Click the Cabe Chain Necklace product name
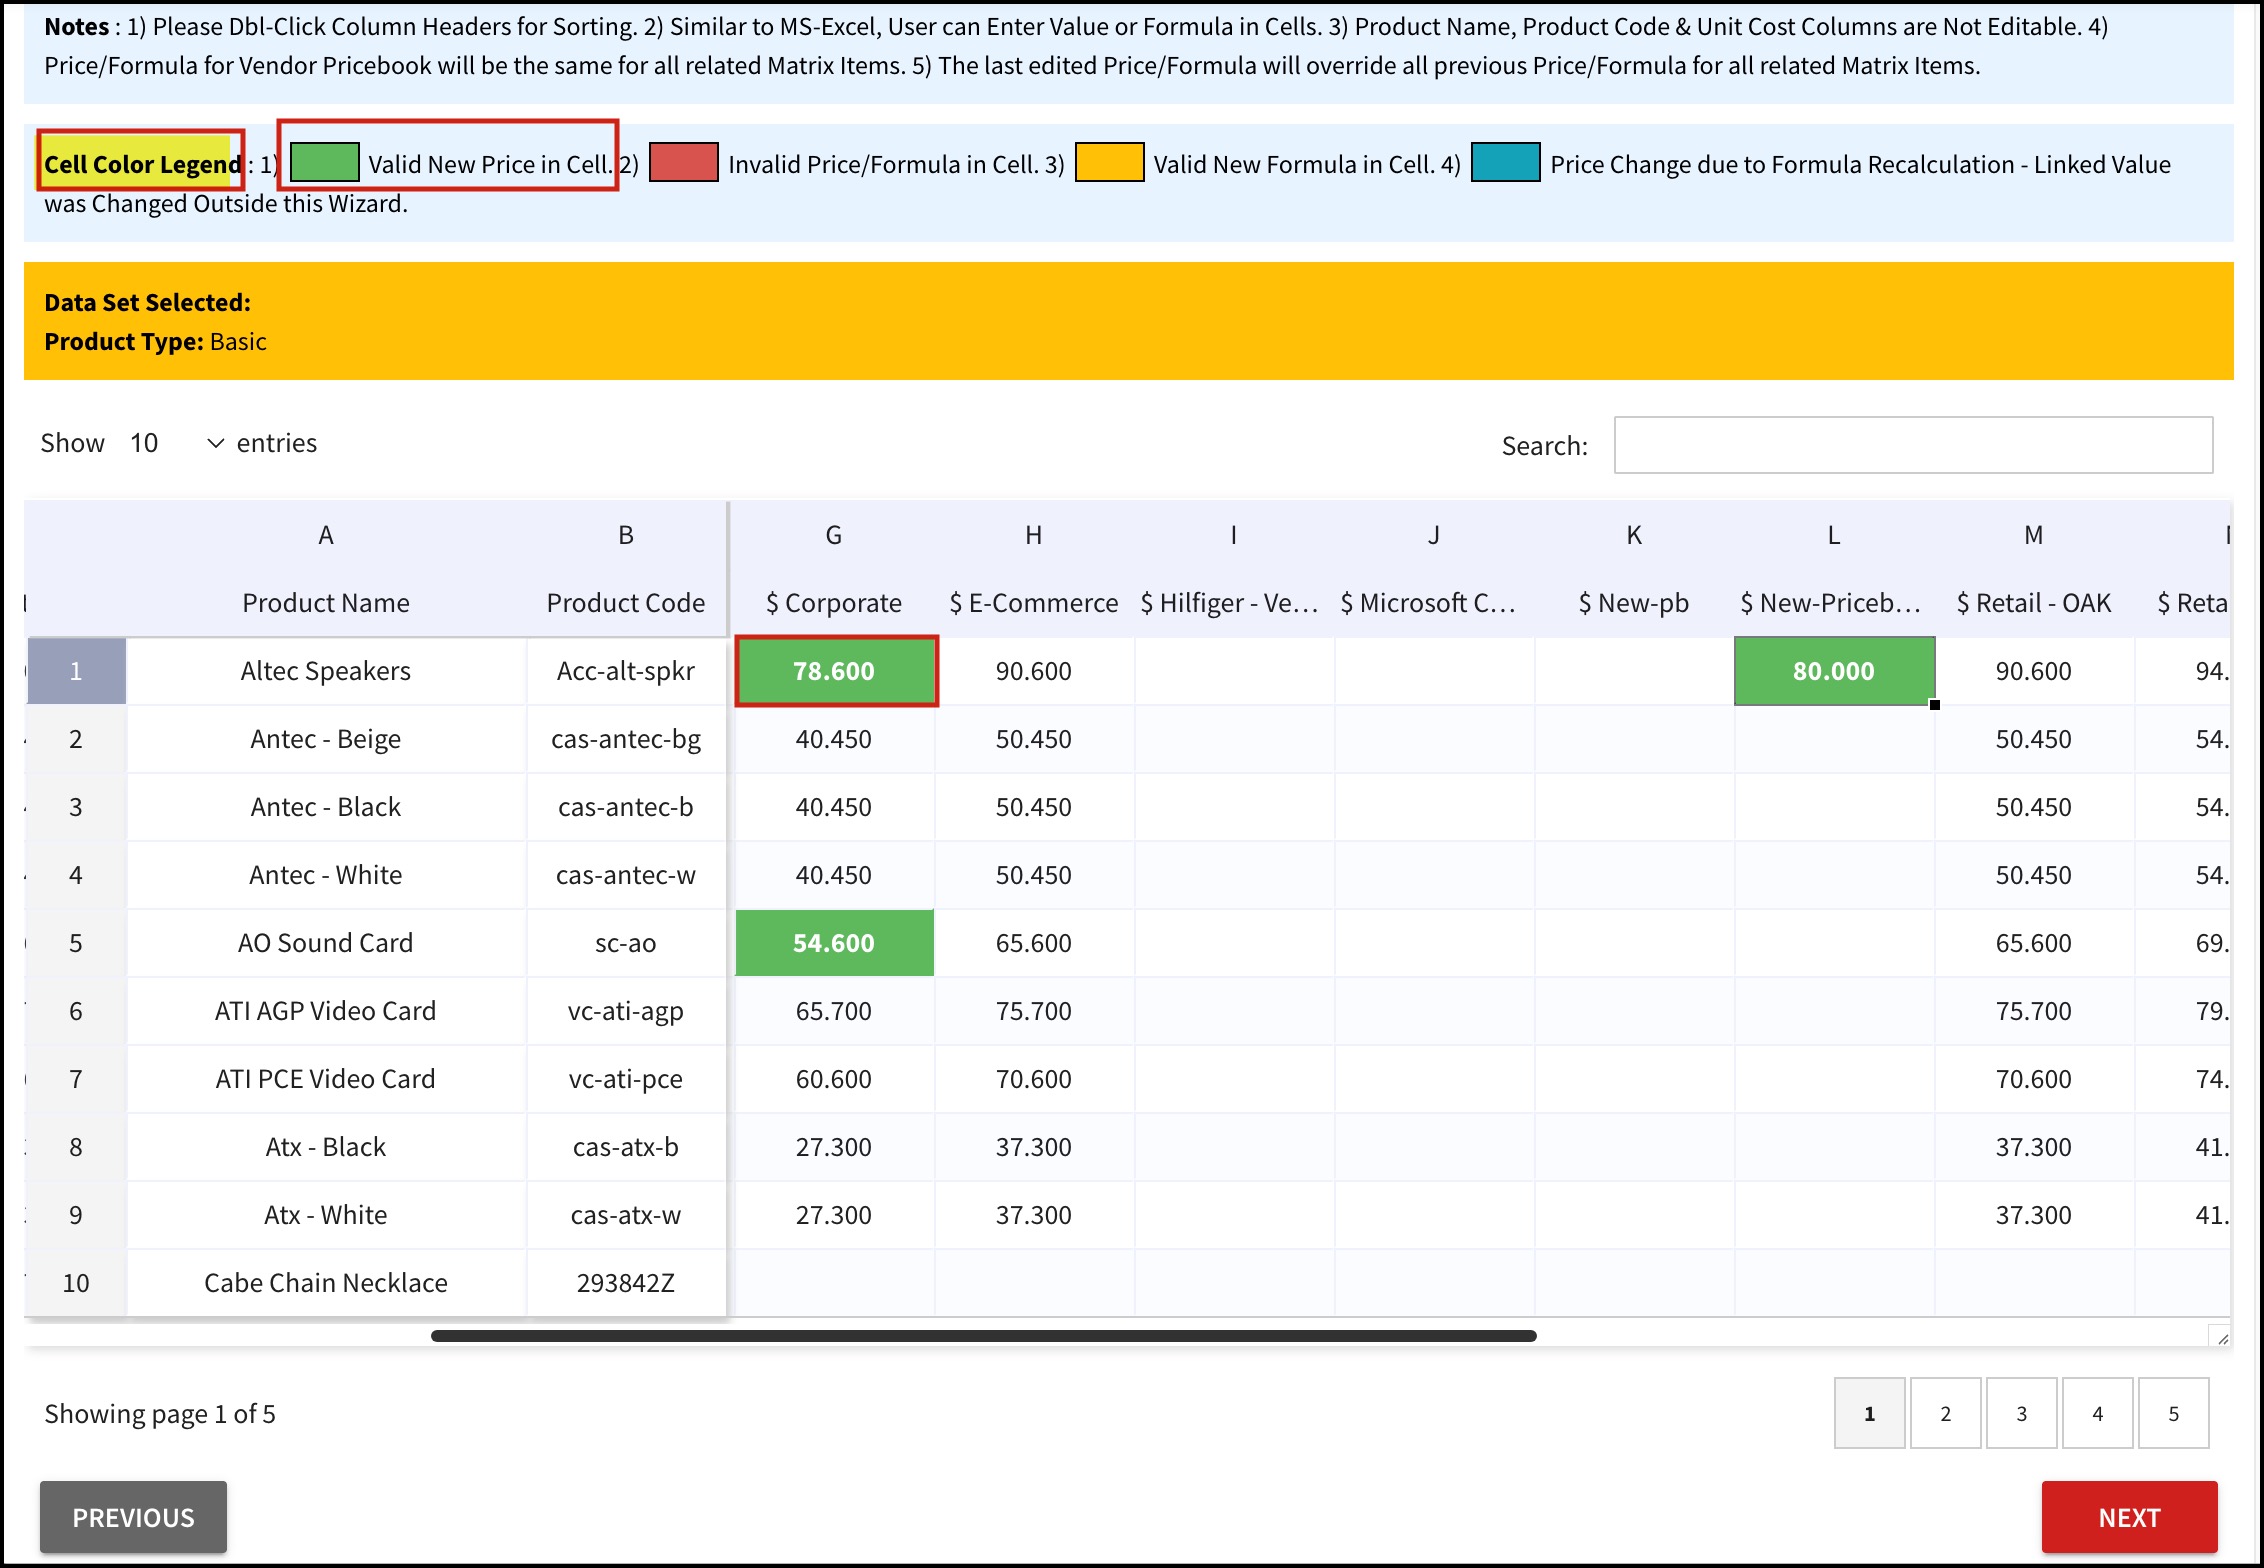Image resolution: width=2264 pixels, height=1568 pixels. [x=326, y=1283]
